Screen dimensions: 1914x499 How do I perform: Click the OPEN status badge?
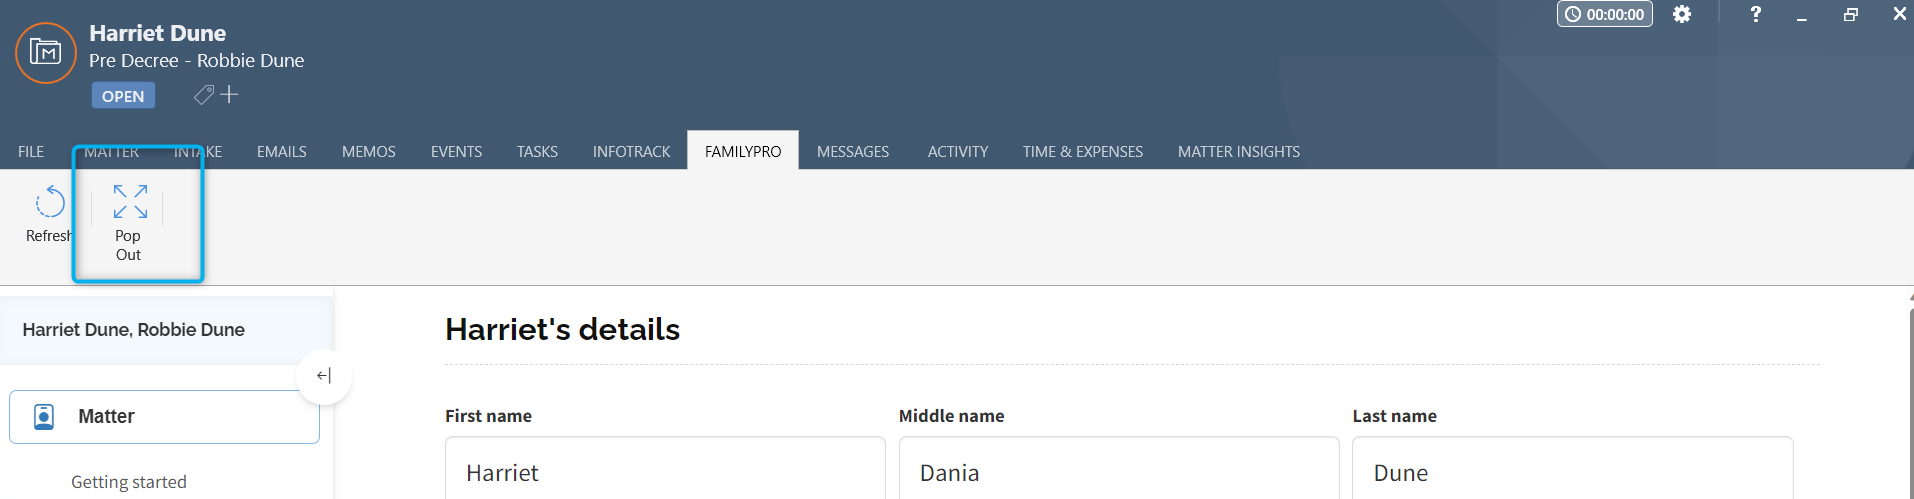[123, 96]
